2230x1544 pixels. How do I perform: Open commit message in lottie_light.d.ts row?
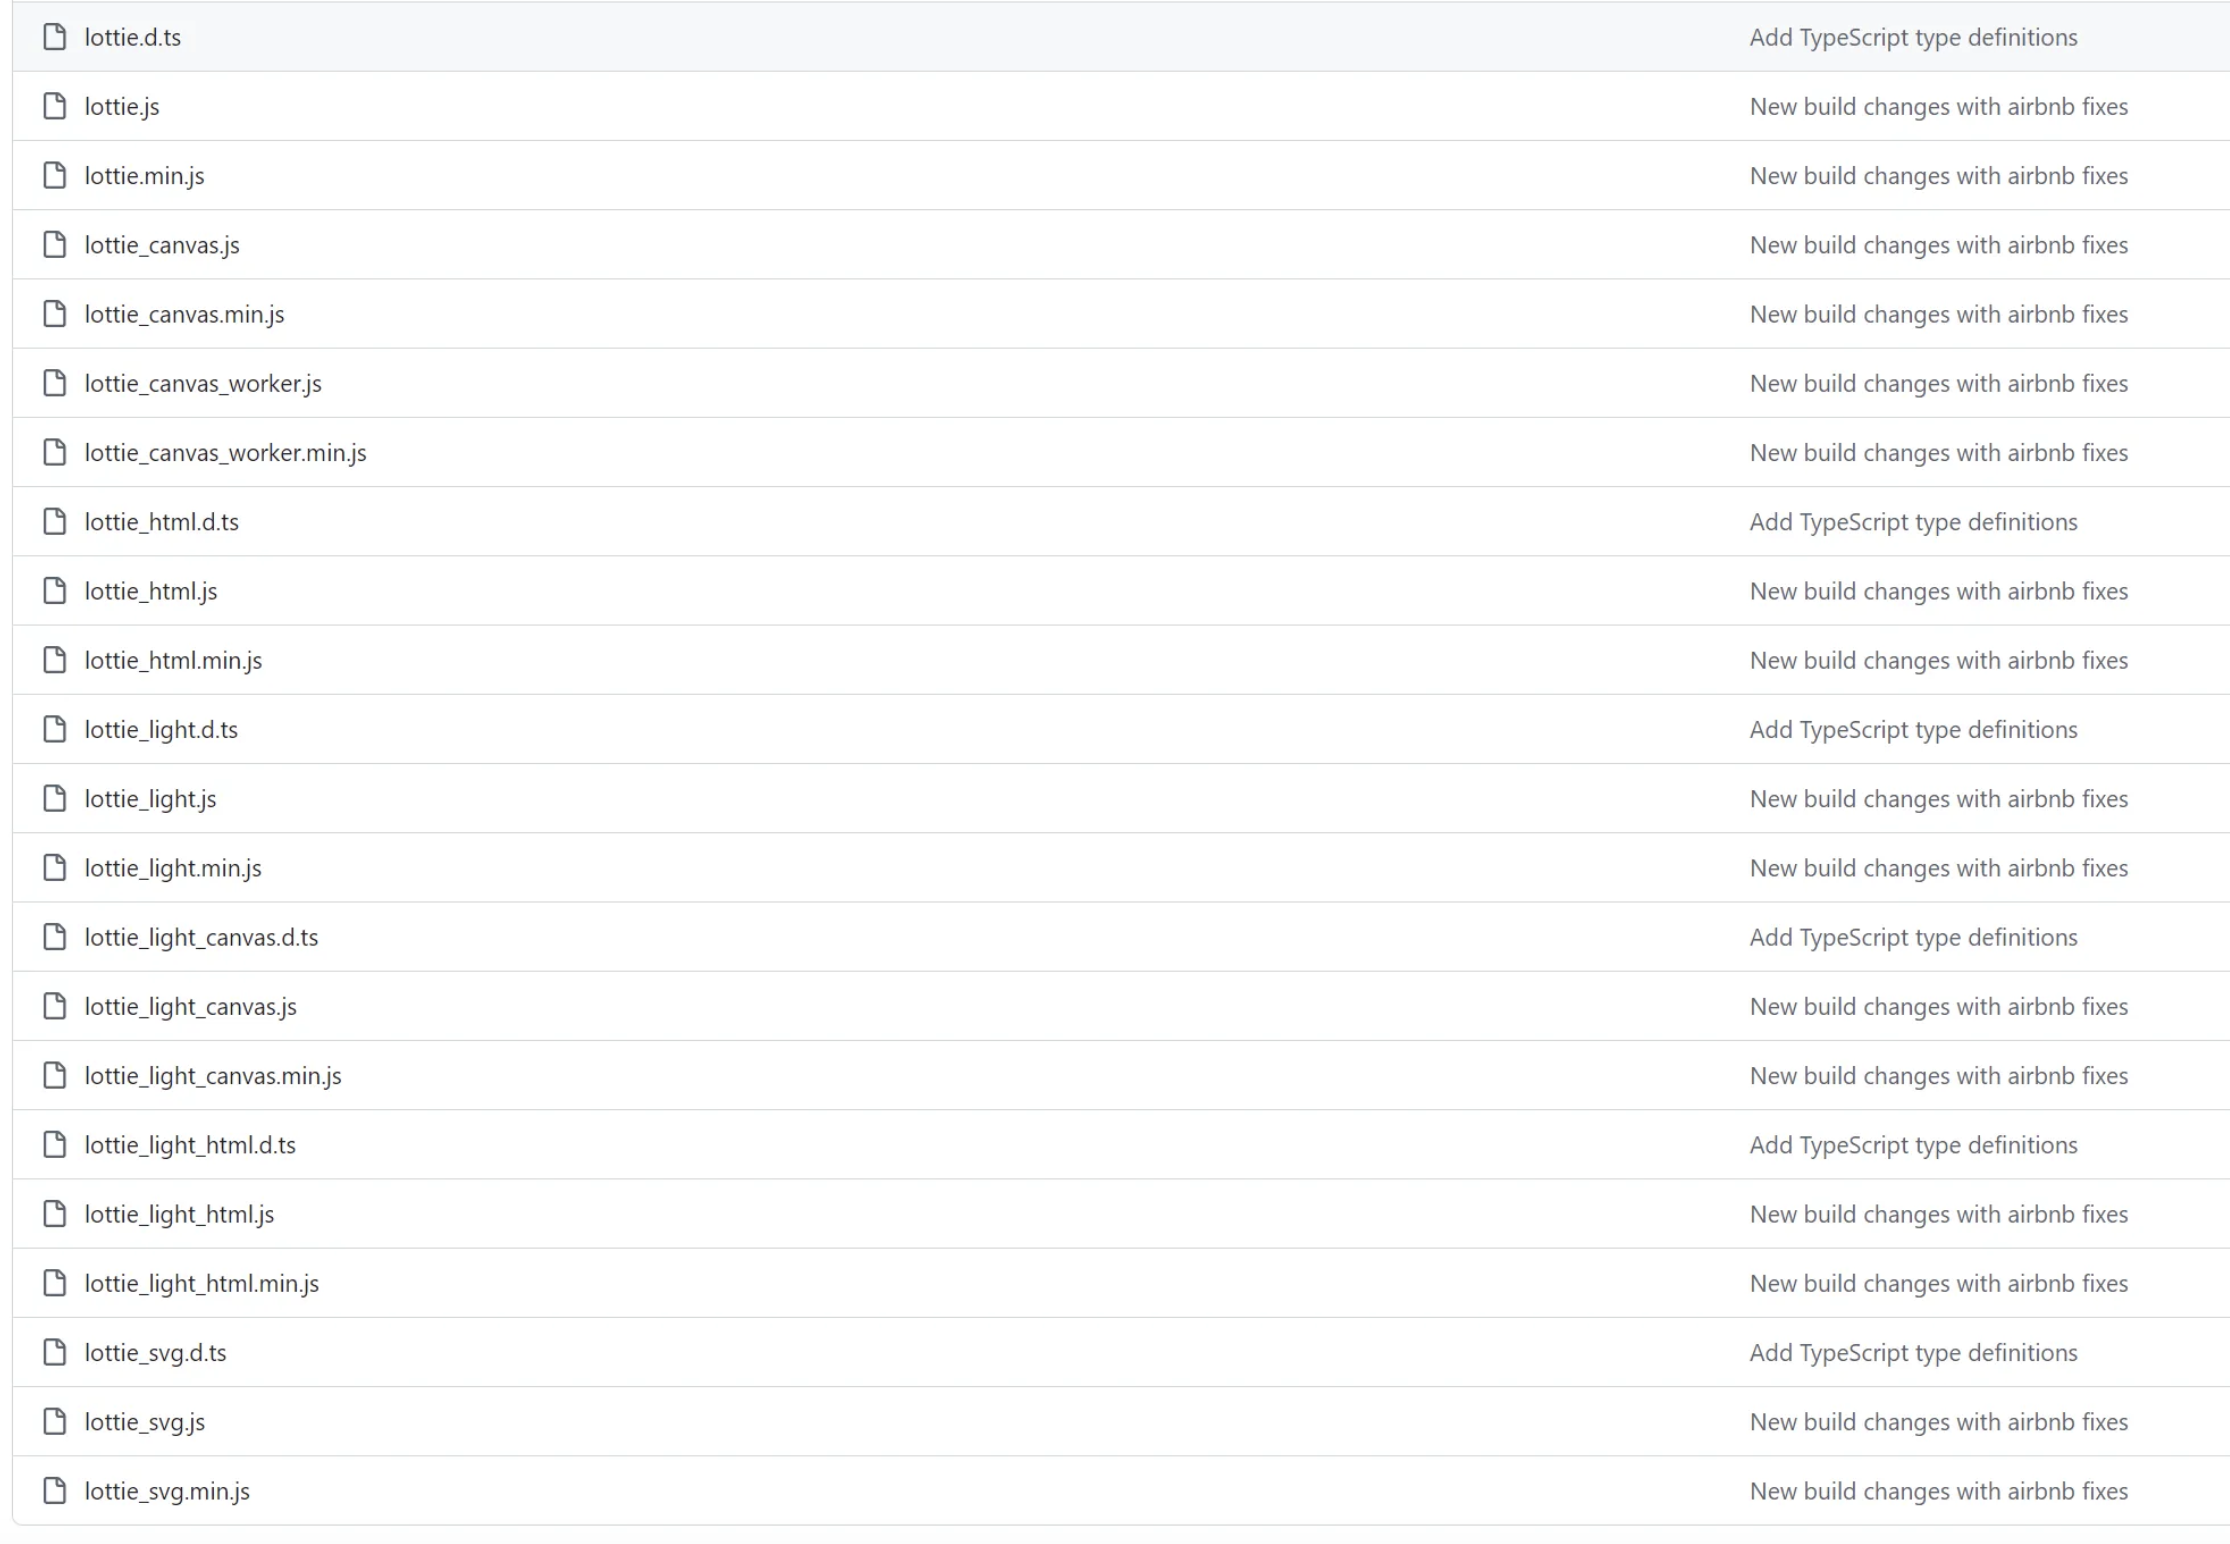click(x=1913, y=729)
